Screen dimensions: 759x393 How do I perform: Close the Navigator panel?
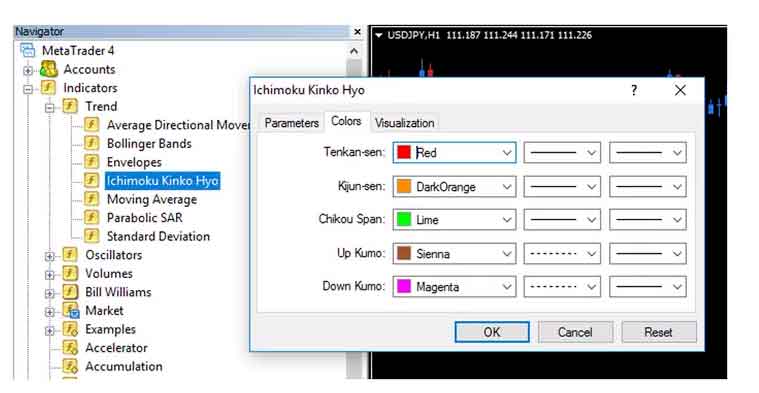(x=357, y=31)
